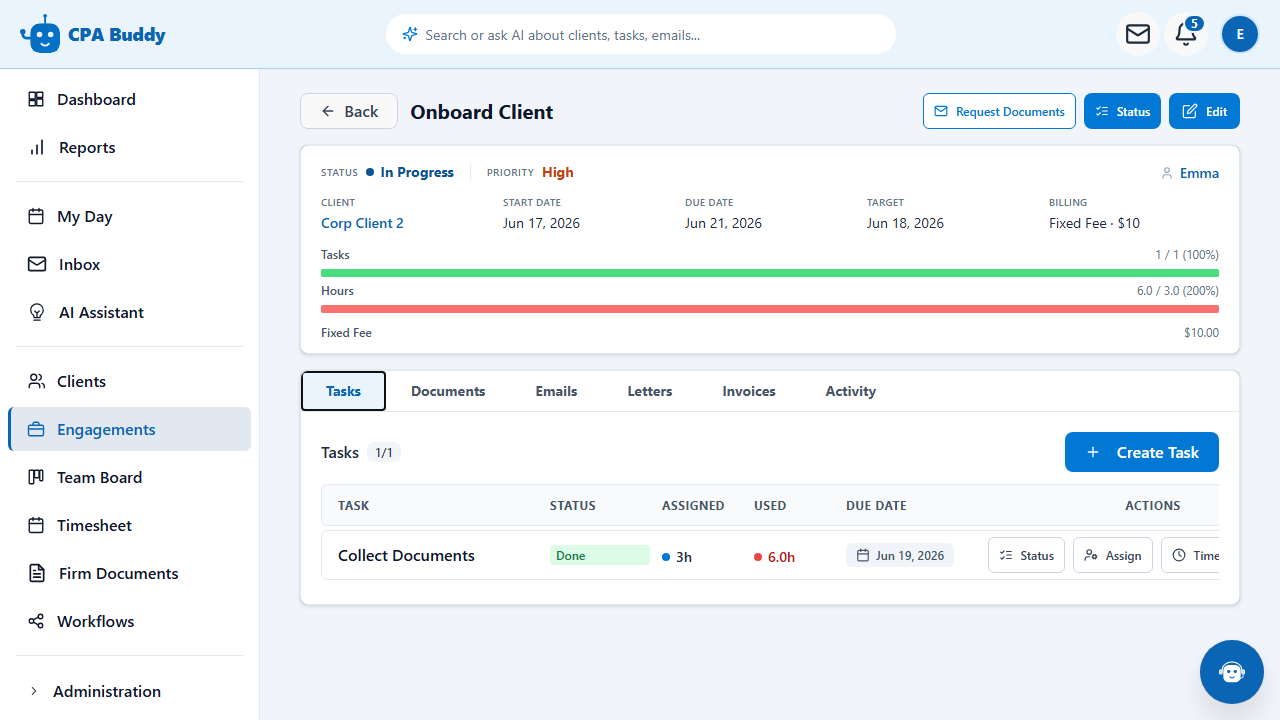Screen dimensions: 1280x720
Task: Click the CPA Buddy robot logo
Action: tap(40, 34)
